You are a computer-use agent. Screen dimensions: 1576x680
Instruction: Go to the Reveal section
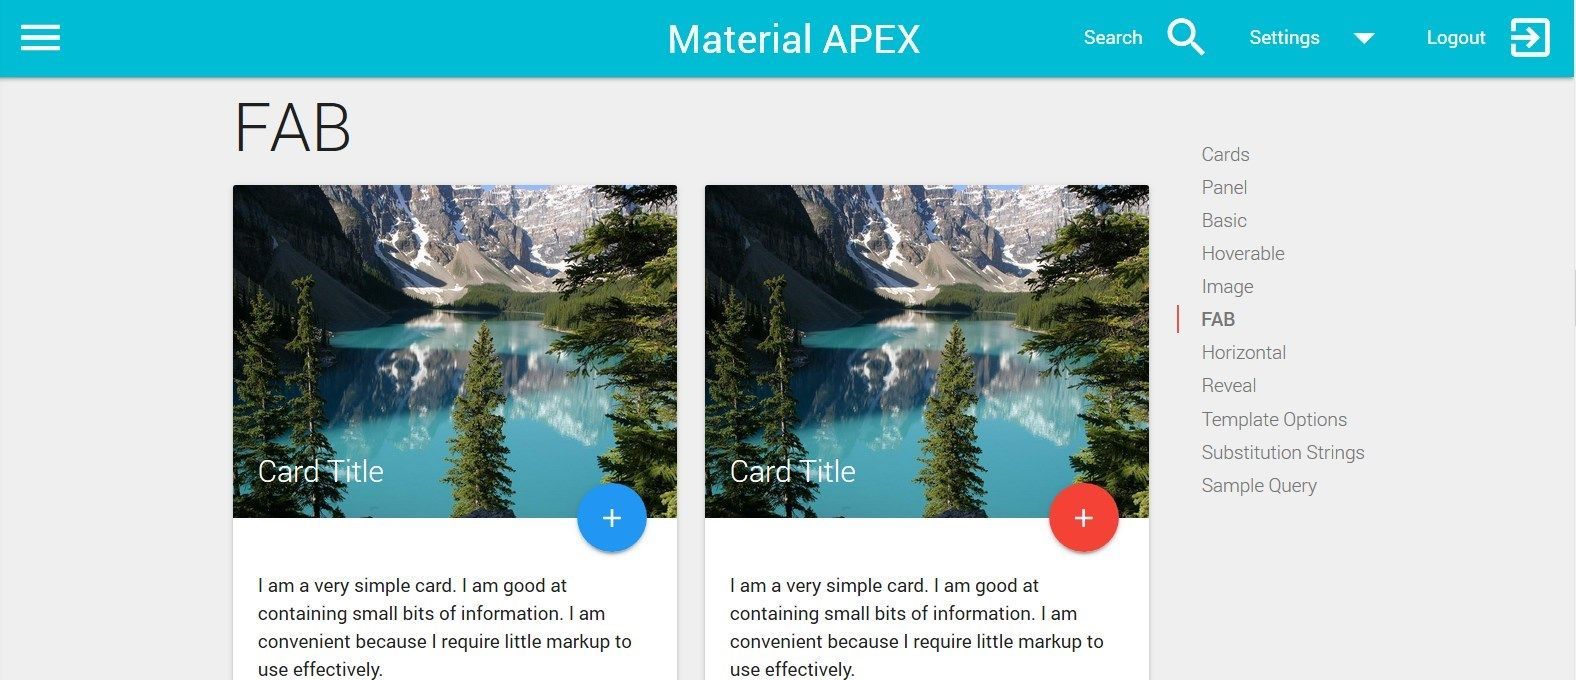point(1228,385)
